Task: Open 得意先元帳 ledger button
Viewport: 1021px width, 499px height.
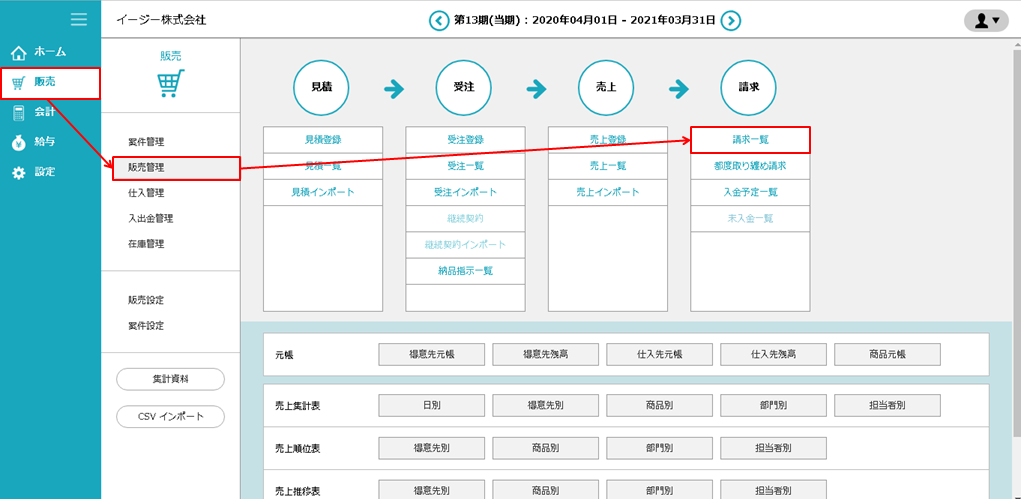Action: coord(431,355)
